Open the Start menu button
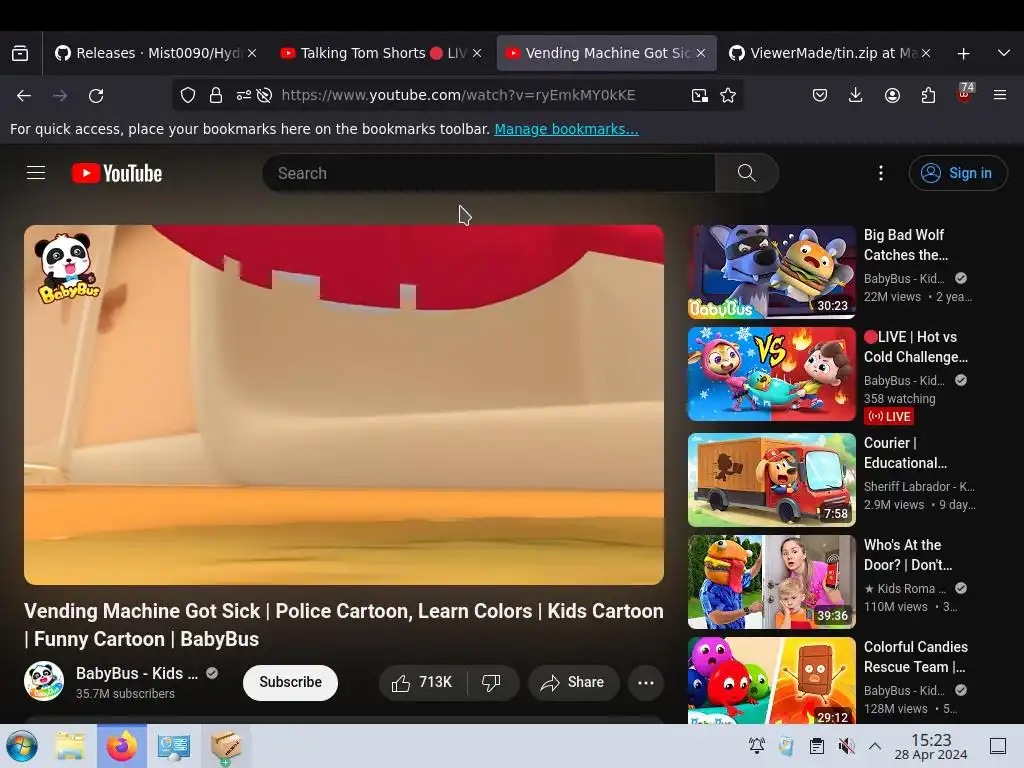Viewport: 1024px width, 768px height. point(22,746)
